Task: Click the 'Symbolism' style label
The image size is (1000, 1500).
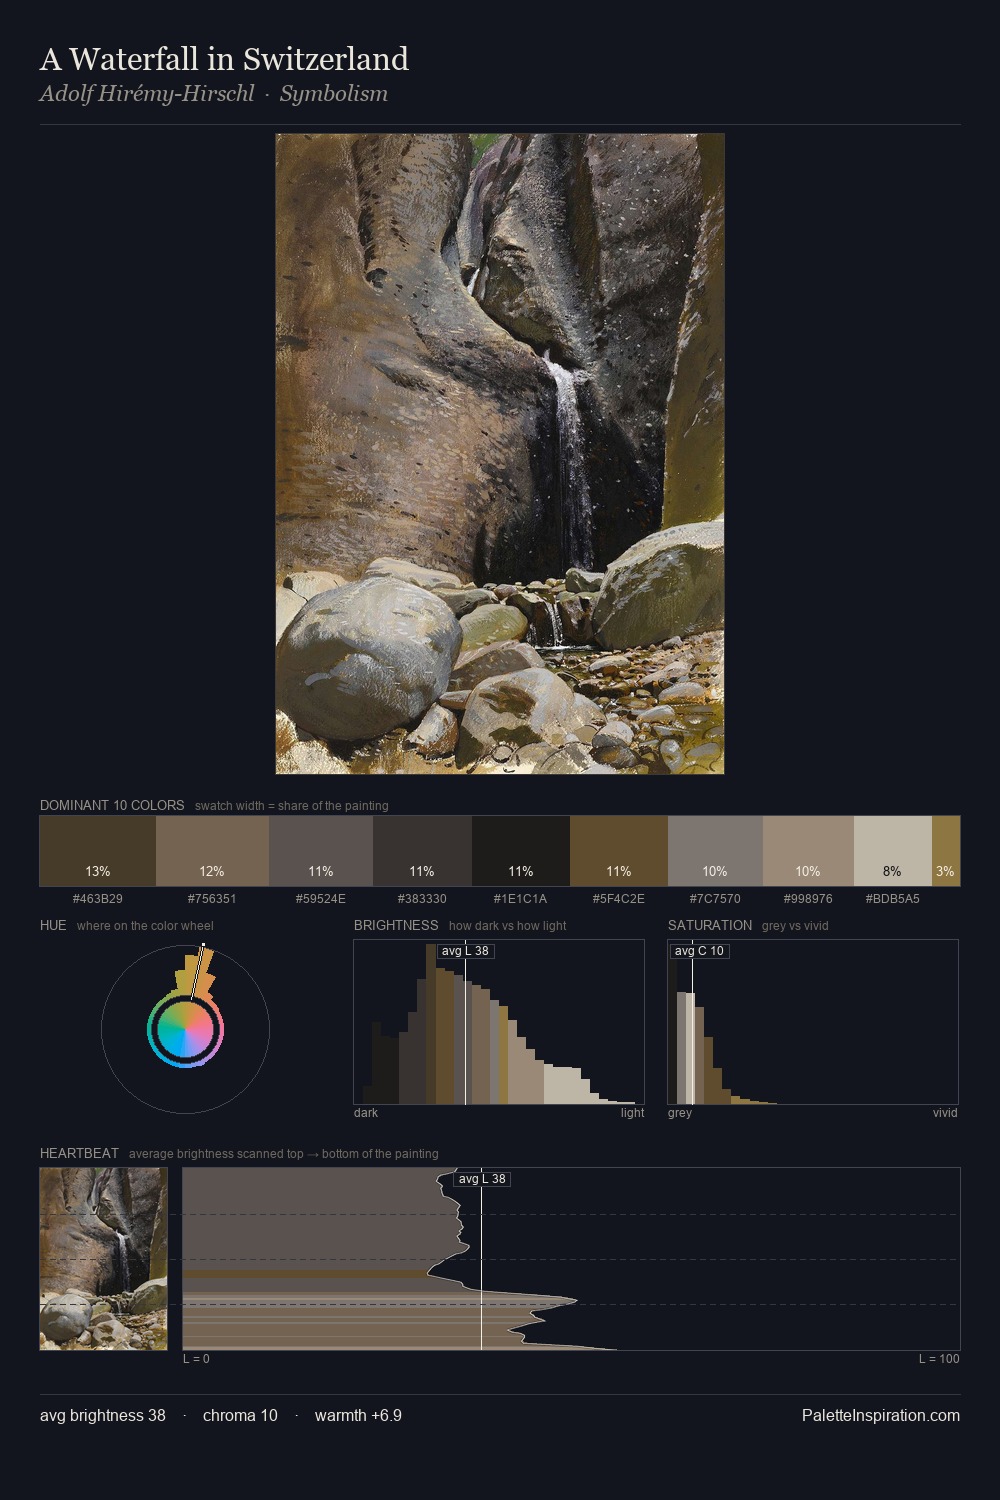Action: pos(334,94)
